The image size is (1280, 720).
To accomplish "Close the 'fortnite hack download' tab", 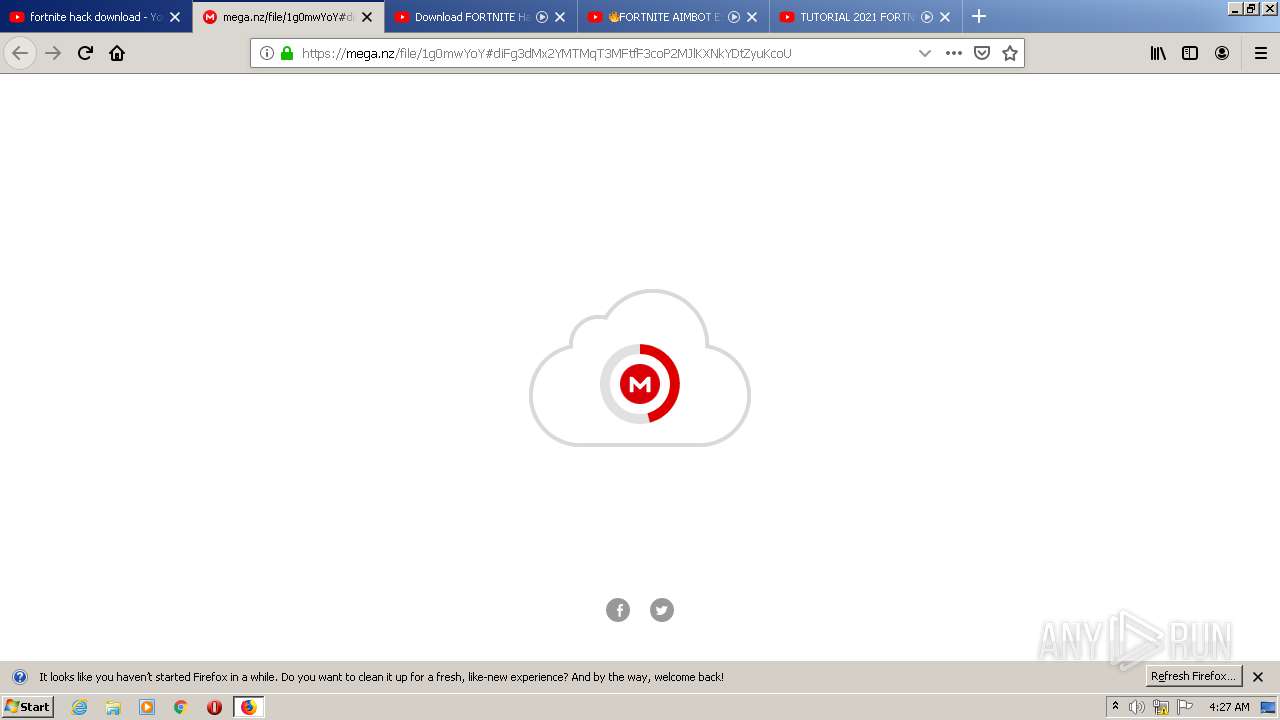I will point(175,17).
